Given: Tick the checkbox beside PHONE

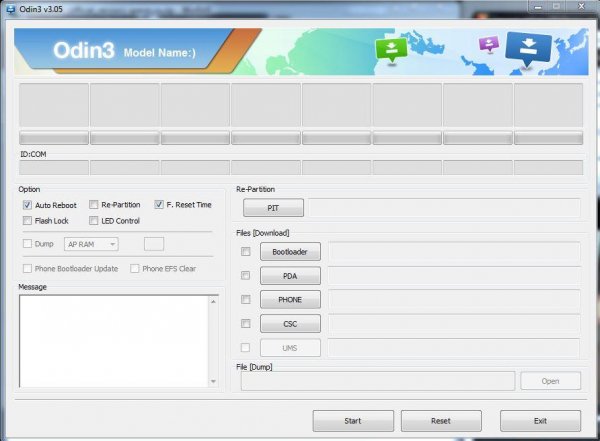Looking at the screenshot, I should point(246,299).
